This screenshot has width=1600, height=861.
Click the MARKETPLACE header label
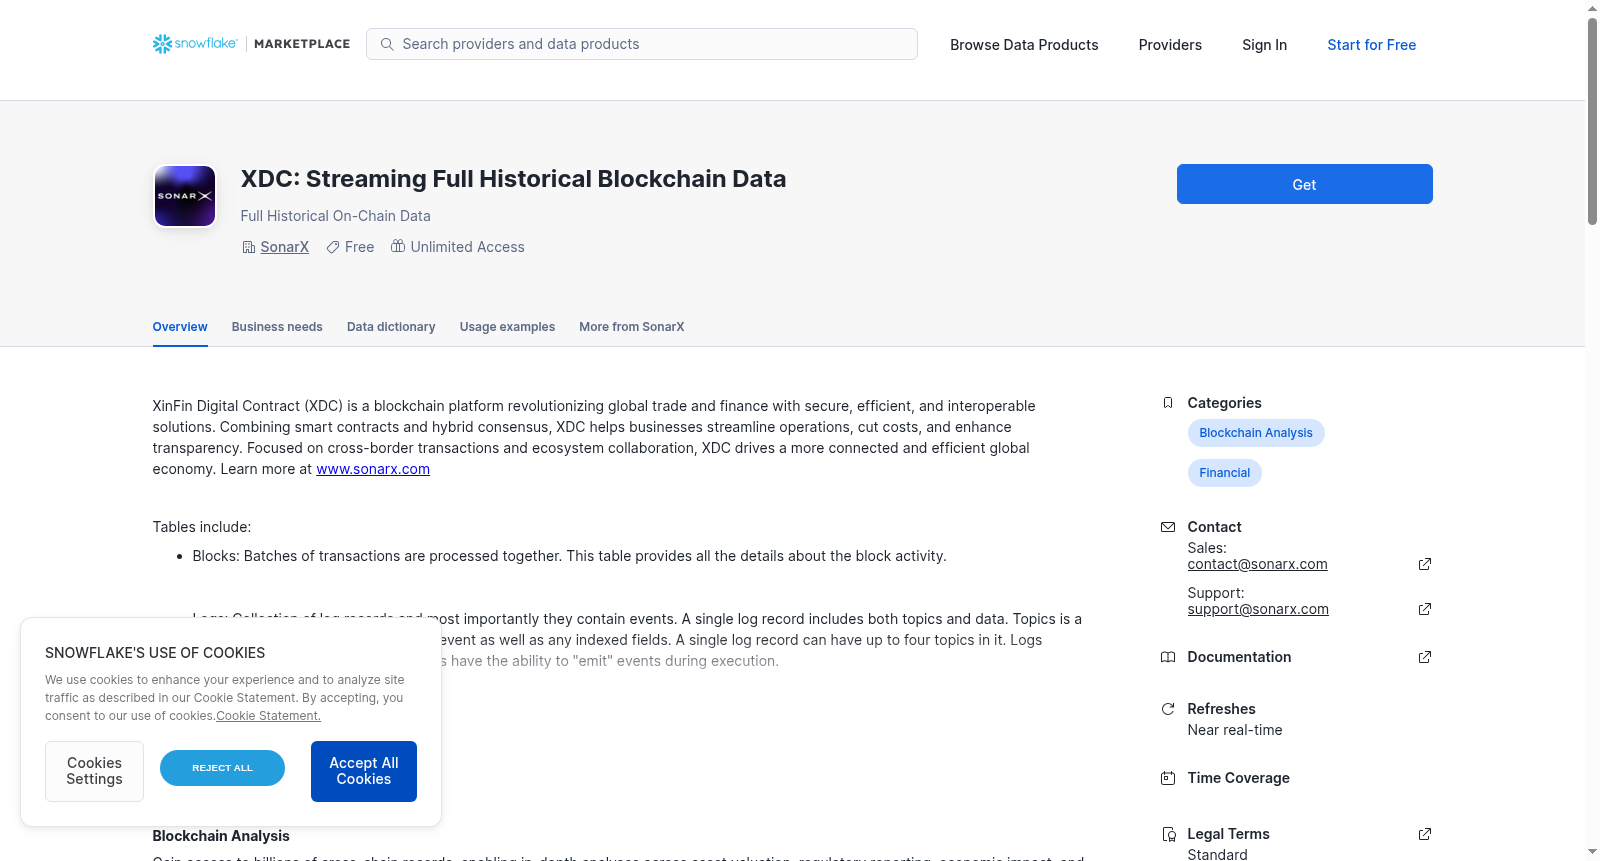tap(302, 44)
